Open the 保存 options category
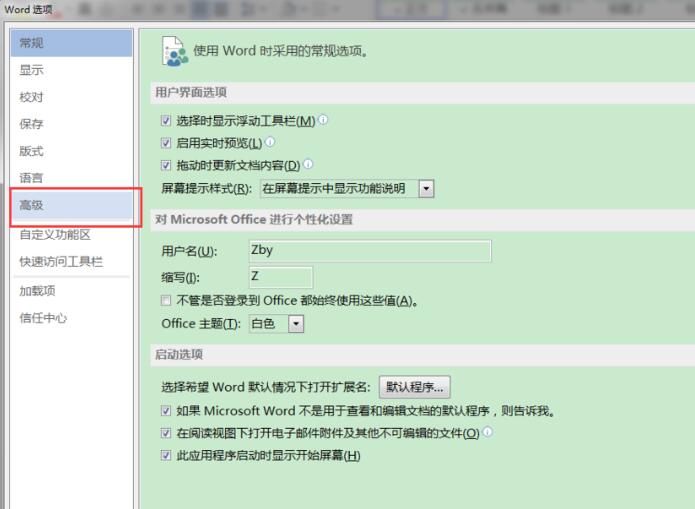This screenshot has height=509, width=695. (71, 124)
